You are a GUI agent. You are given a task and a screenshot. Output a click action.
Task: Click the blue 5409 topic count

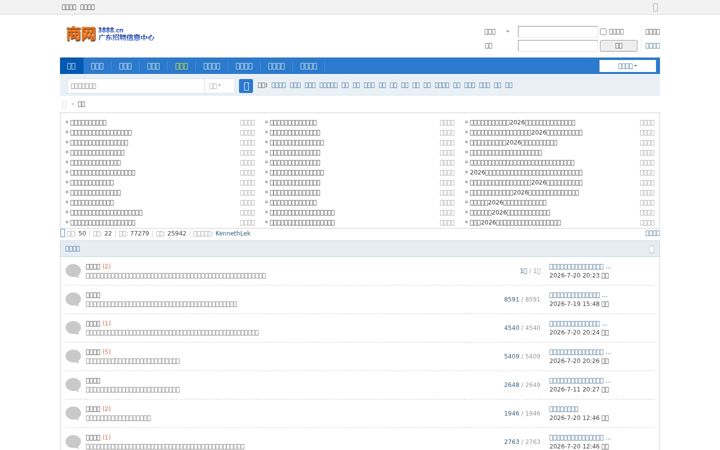511,356
